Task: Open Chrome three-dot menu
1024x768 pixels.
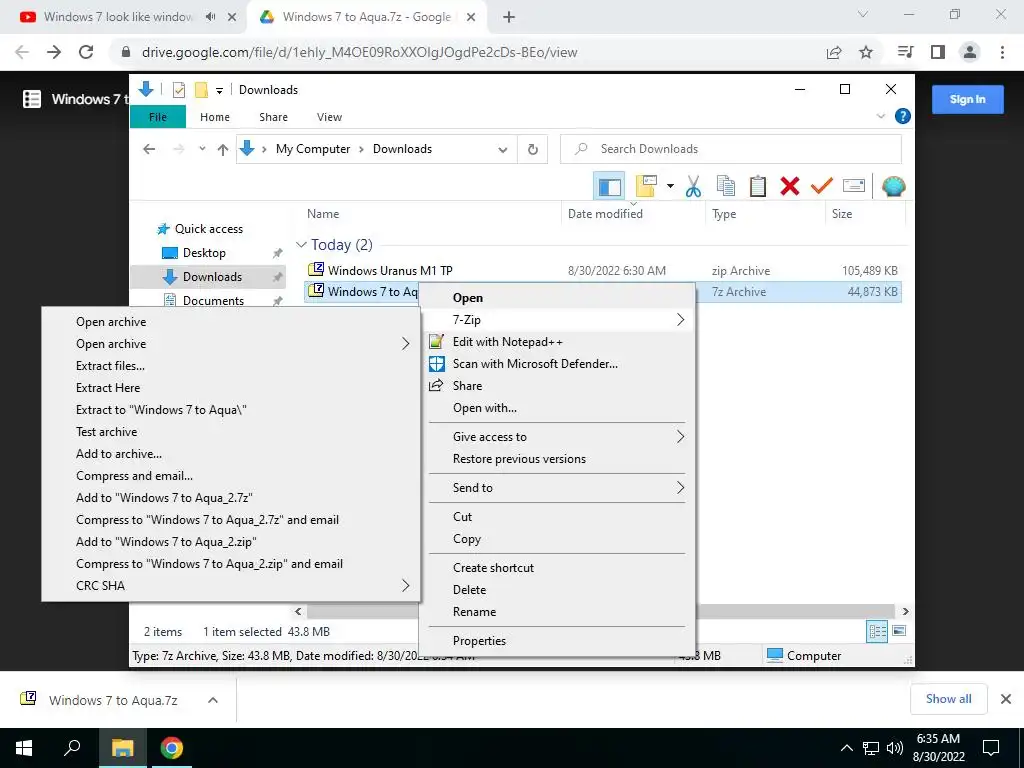Action: (1002, 52)
